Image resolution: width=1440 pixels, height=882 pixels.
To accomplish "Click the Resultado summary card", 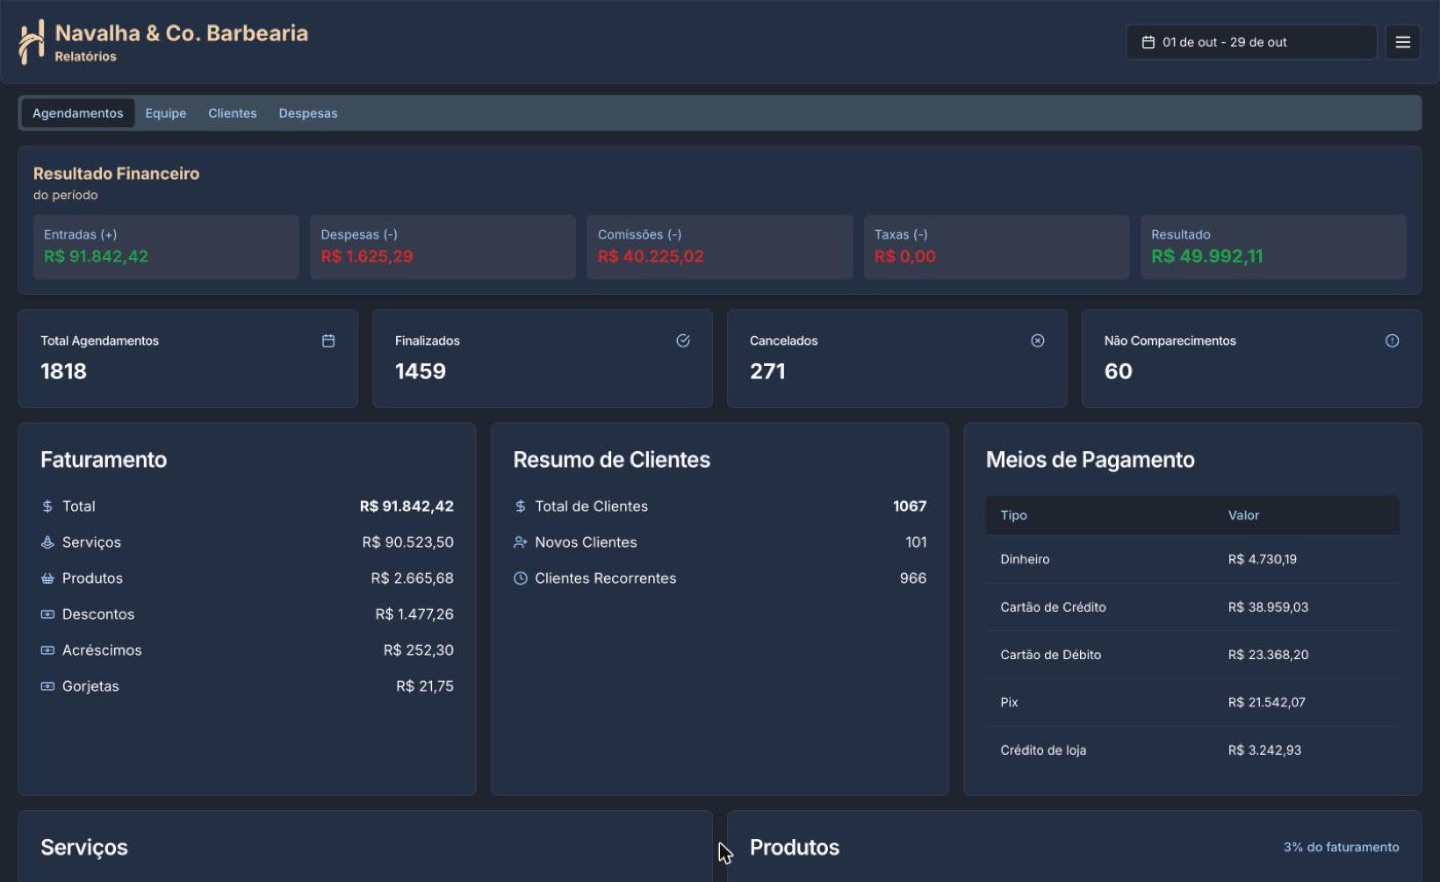I will click(x=1273, y=247).
